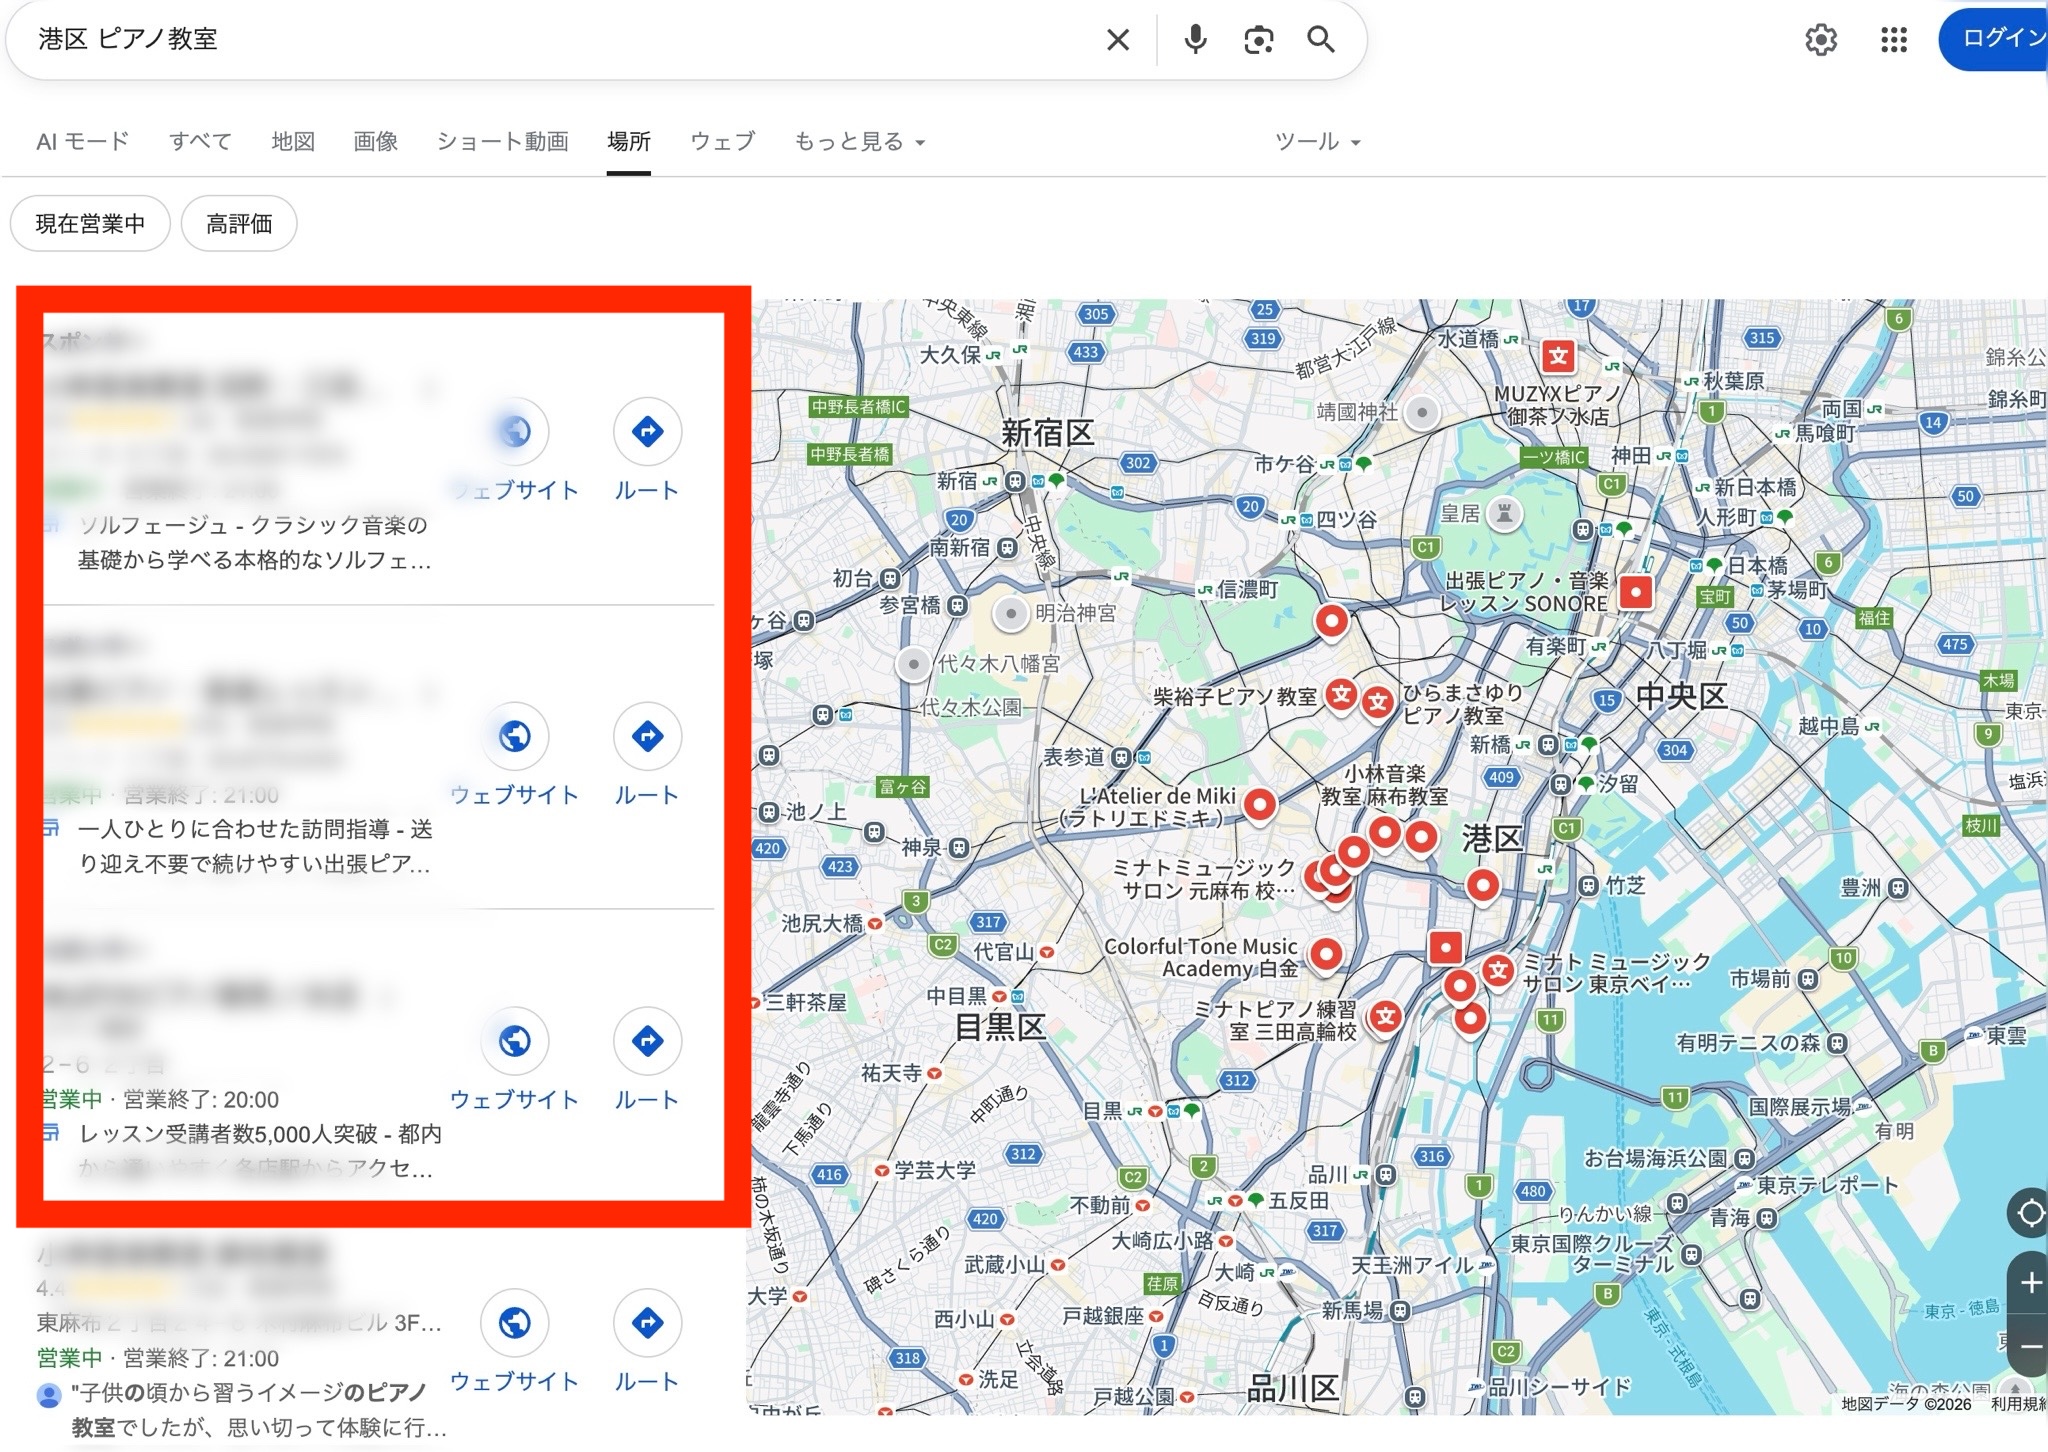Click the 品川区 label on the map
2048x1452 pixels.
[1292, 1388]
